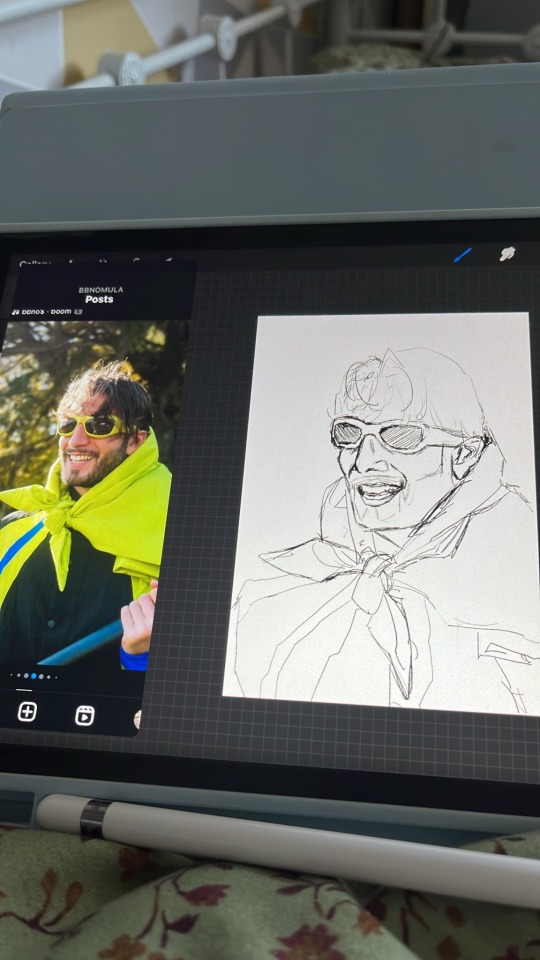Viewport: 540px width, 960px height.
Task: Tap the Posts header title
Action: [x=99, y=299]
